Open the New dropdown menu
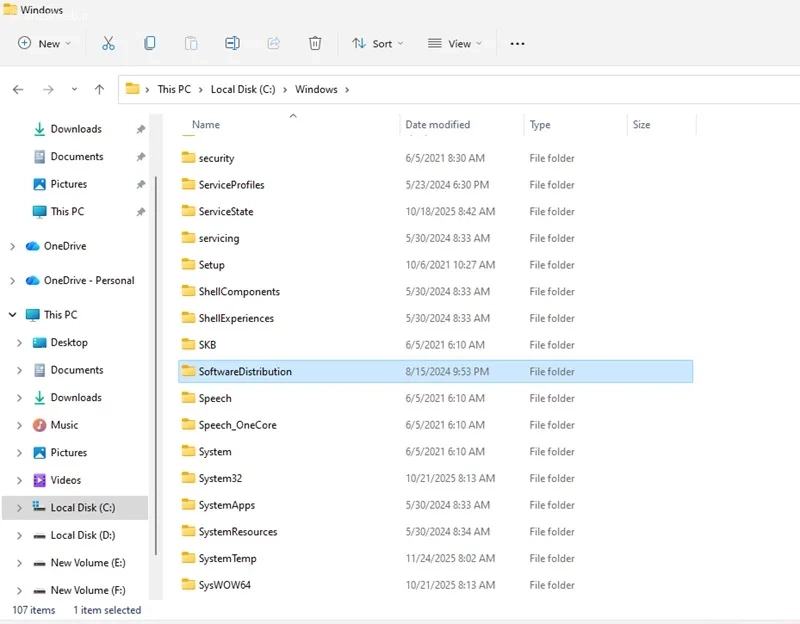This screenshot has width=800, height=624. coord(44,43)
